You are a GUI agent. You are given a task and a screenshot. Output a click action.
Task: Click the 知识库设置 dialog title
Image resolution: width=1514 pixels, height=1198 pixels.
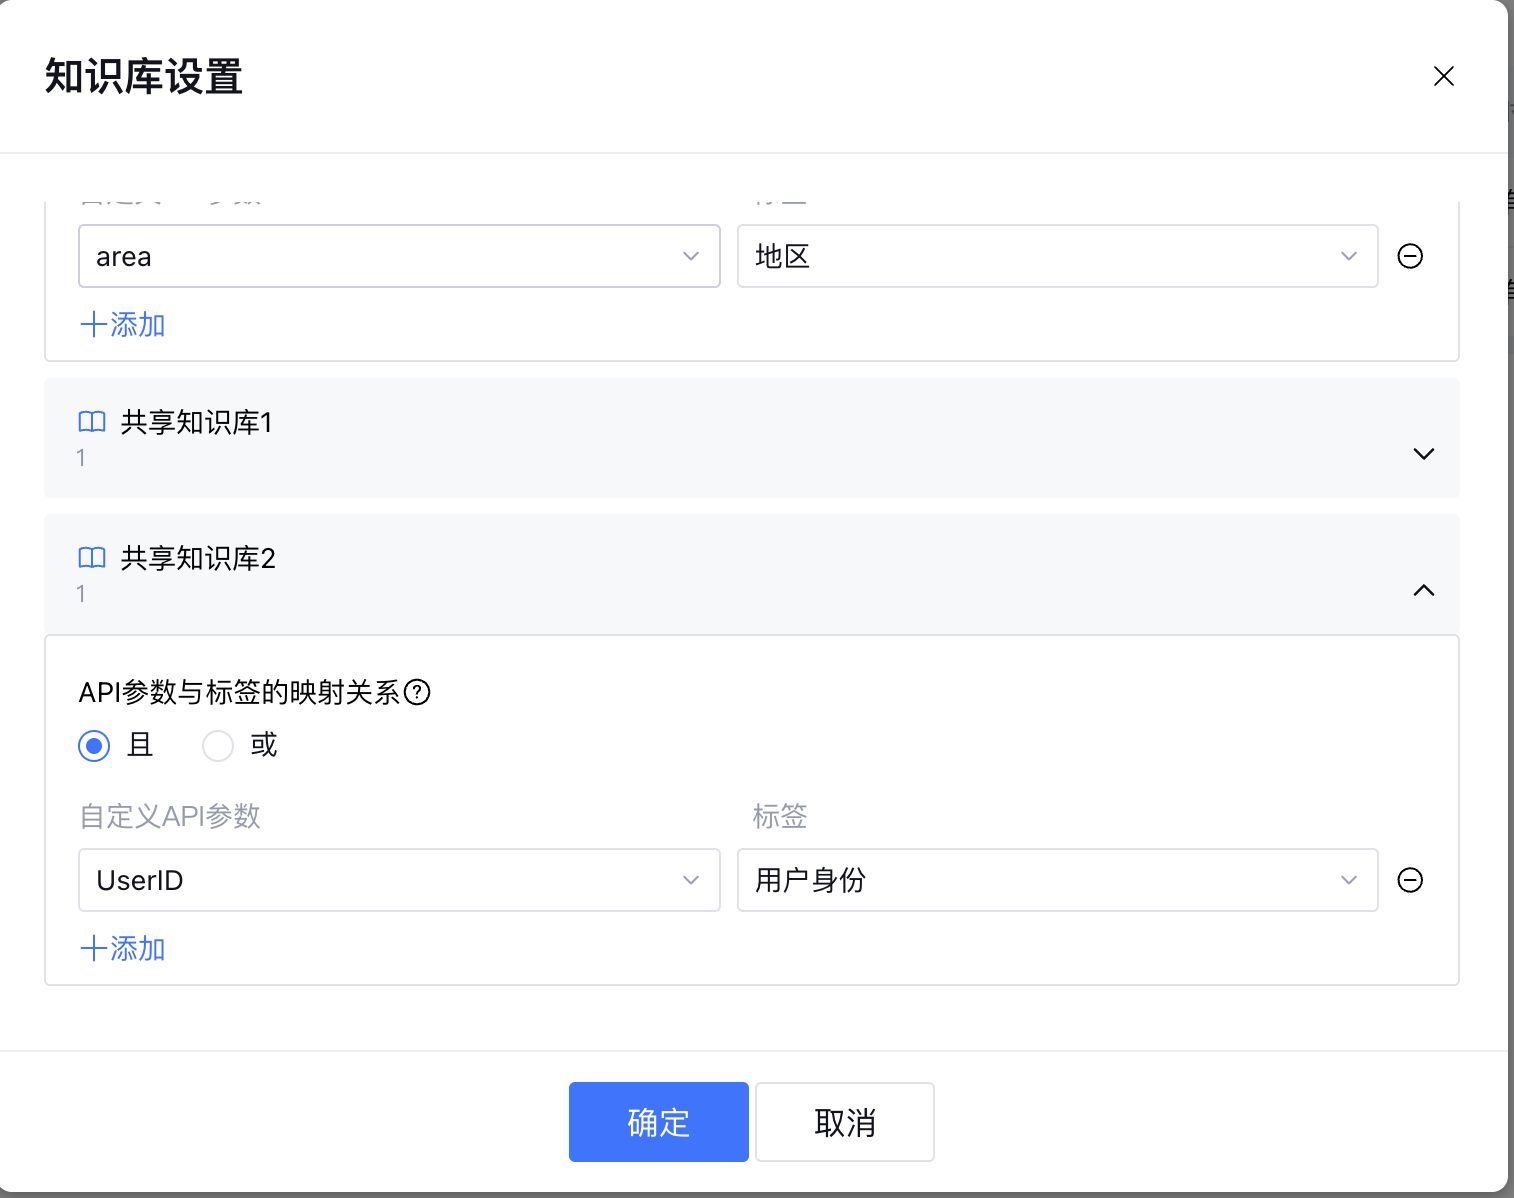144,77
